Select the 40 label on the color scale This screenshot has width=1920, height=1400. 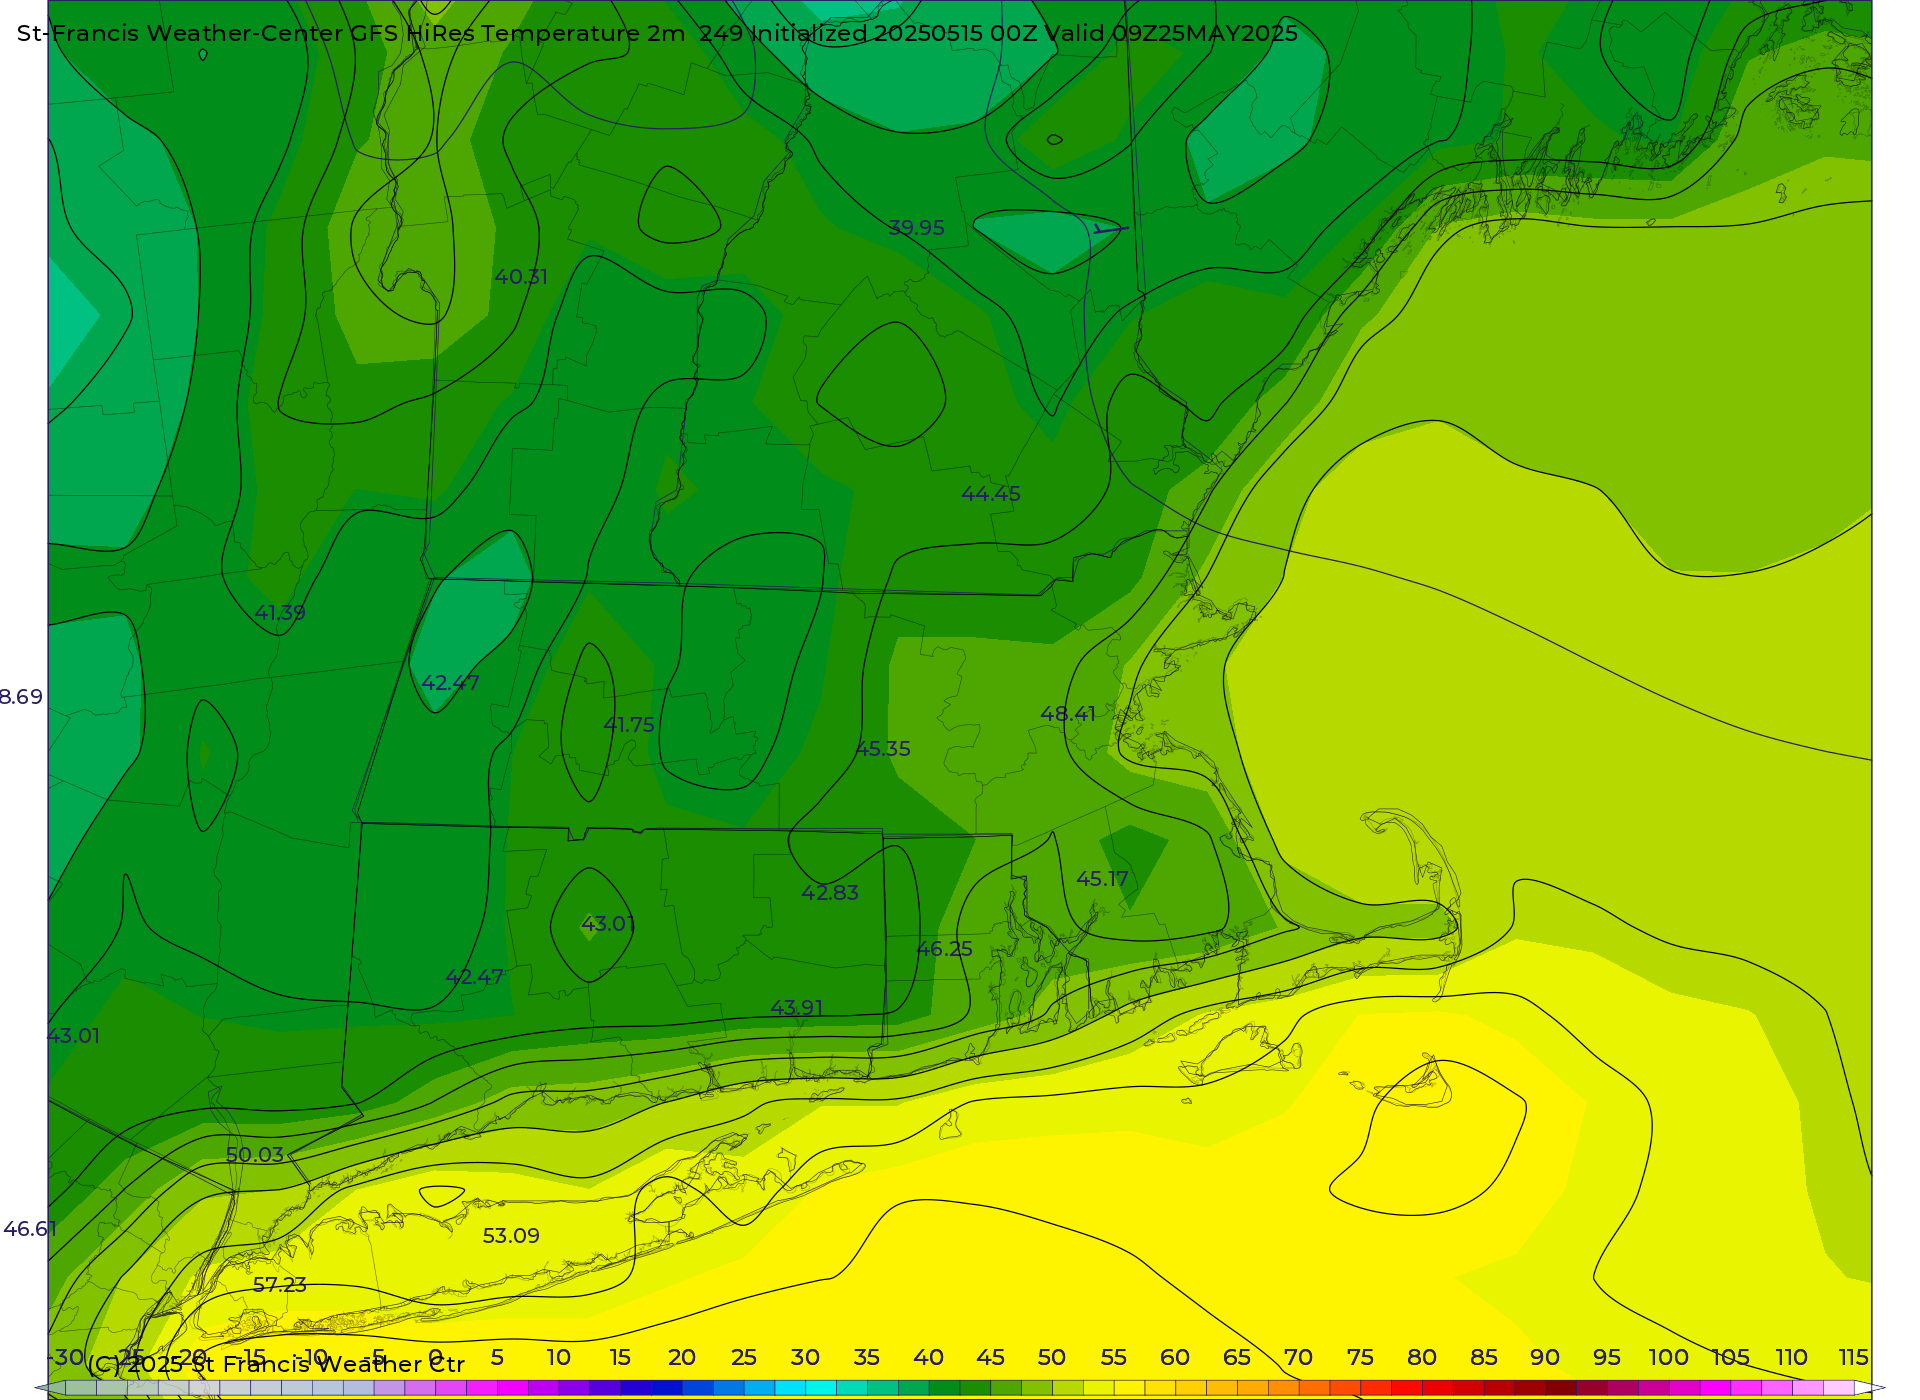pyautogui.click(x=928, y=1357)
